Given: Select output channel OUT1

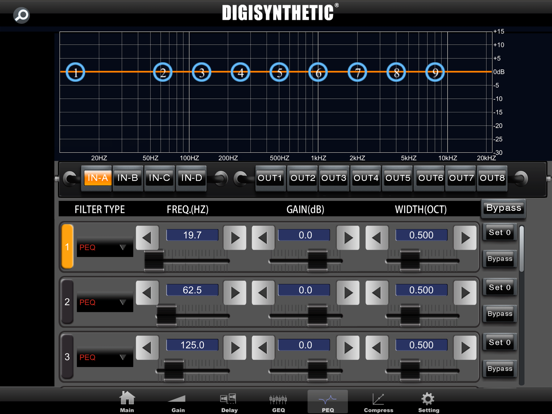Looking at the screenshot, I should [270, 178].
